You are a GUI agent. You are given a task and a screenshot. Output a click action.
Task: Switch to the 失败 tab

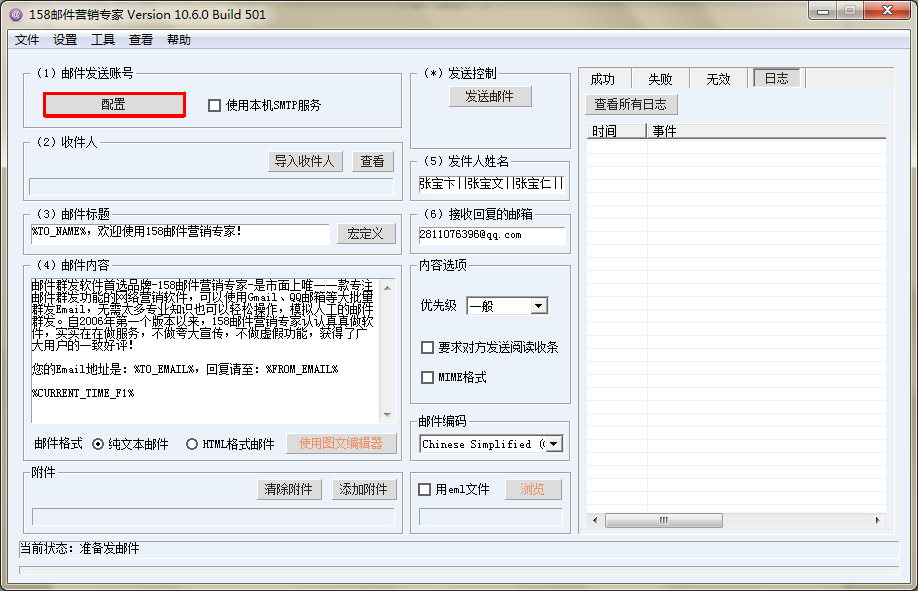click(x=660, y=79)
